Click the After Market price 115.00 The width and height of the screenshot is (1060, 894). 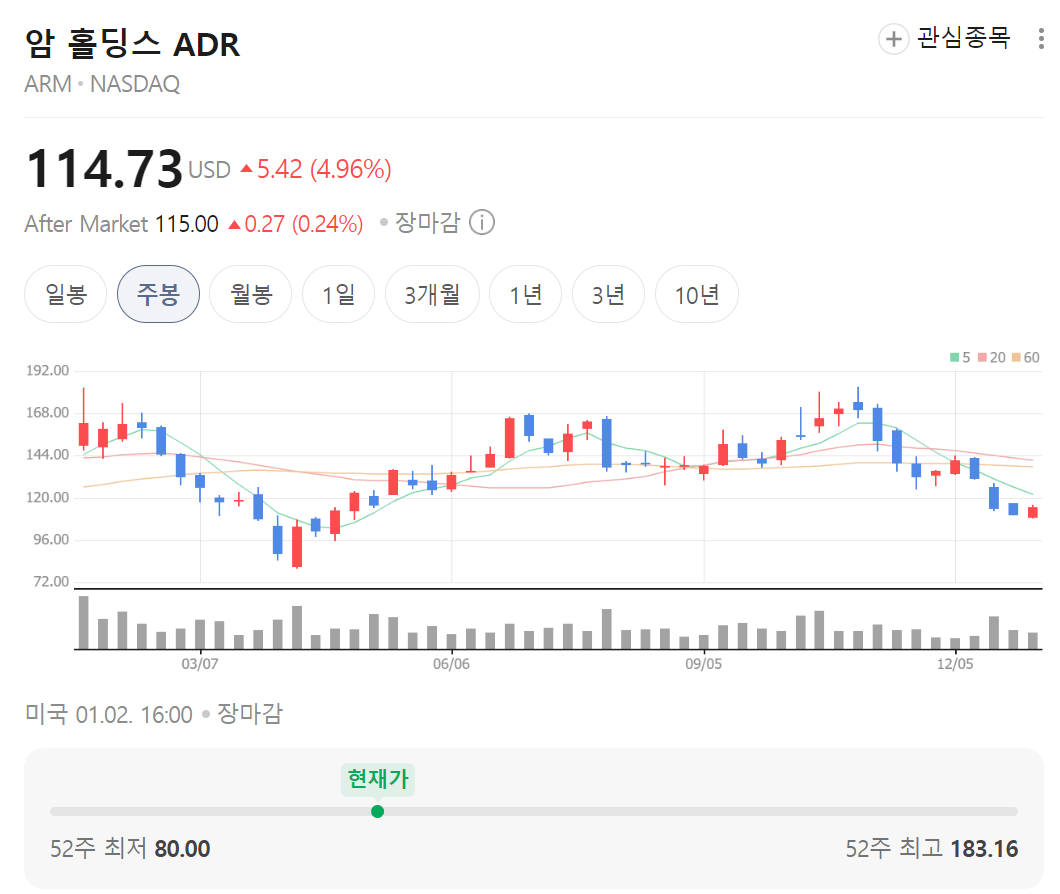tap(187, 224)
